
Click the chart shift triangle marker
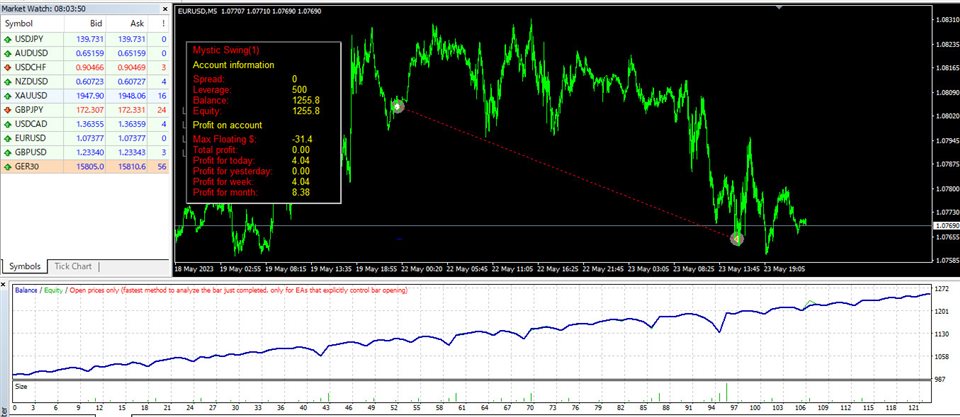tap(779, 7)
